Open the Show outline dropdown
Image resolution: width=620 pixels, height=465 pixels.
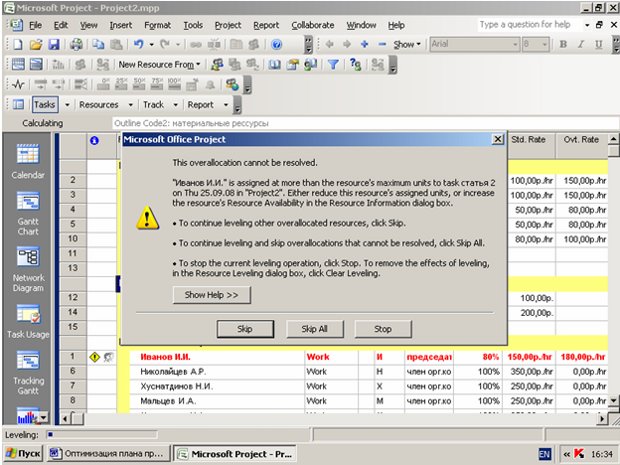click(x=408, y=44)
